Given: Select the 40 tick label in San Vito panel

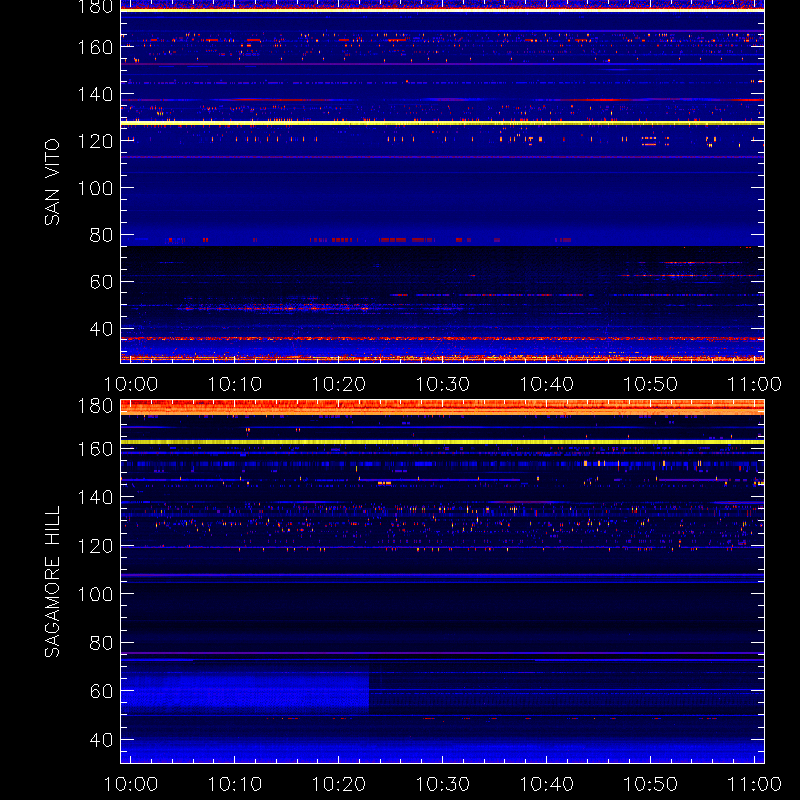Looking at the screenshot, I should [101, 329].
